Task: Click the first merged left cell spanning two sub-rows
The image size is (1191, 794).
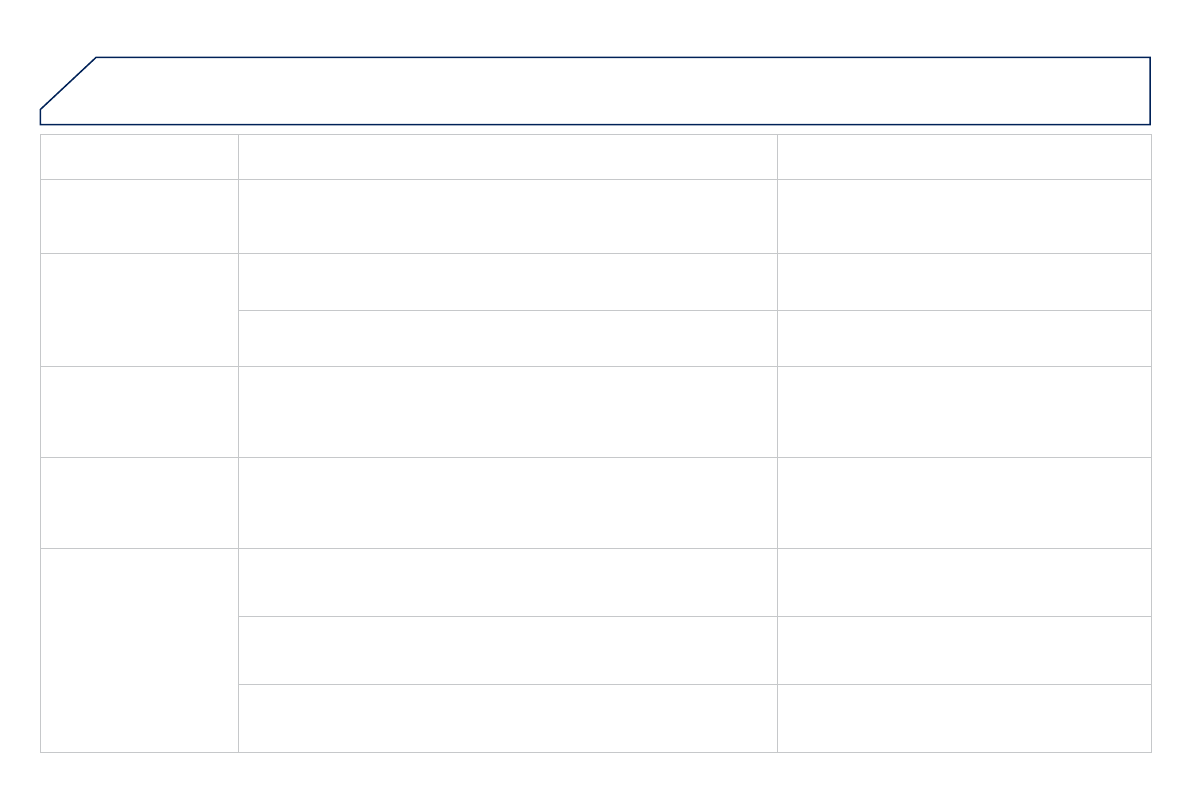Action: 139,310
